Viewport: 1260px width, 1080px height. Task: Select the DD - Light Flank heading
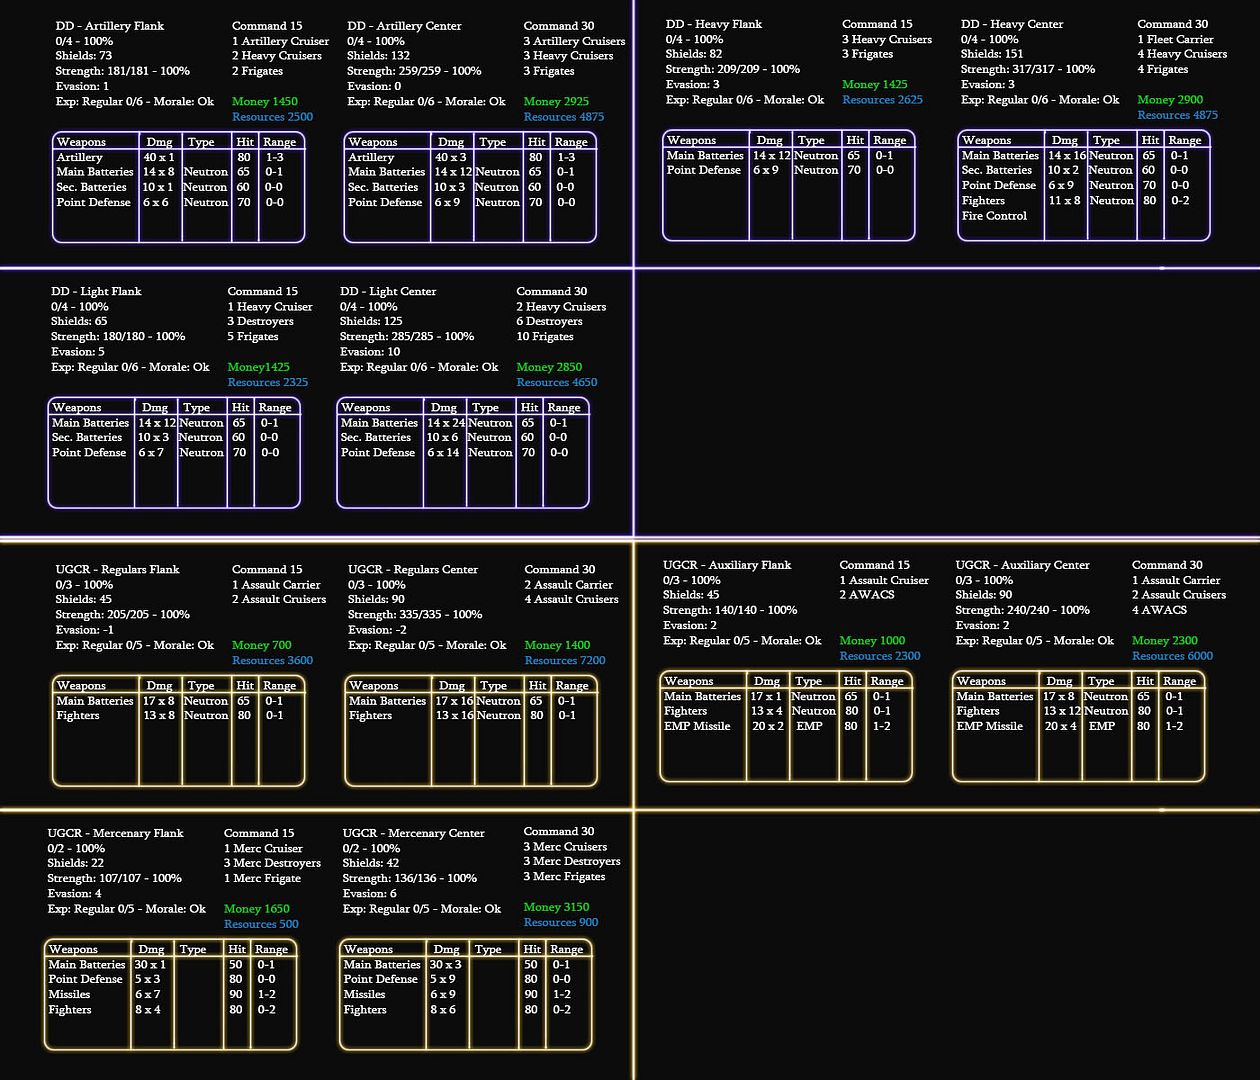96,291
